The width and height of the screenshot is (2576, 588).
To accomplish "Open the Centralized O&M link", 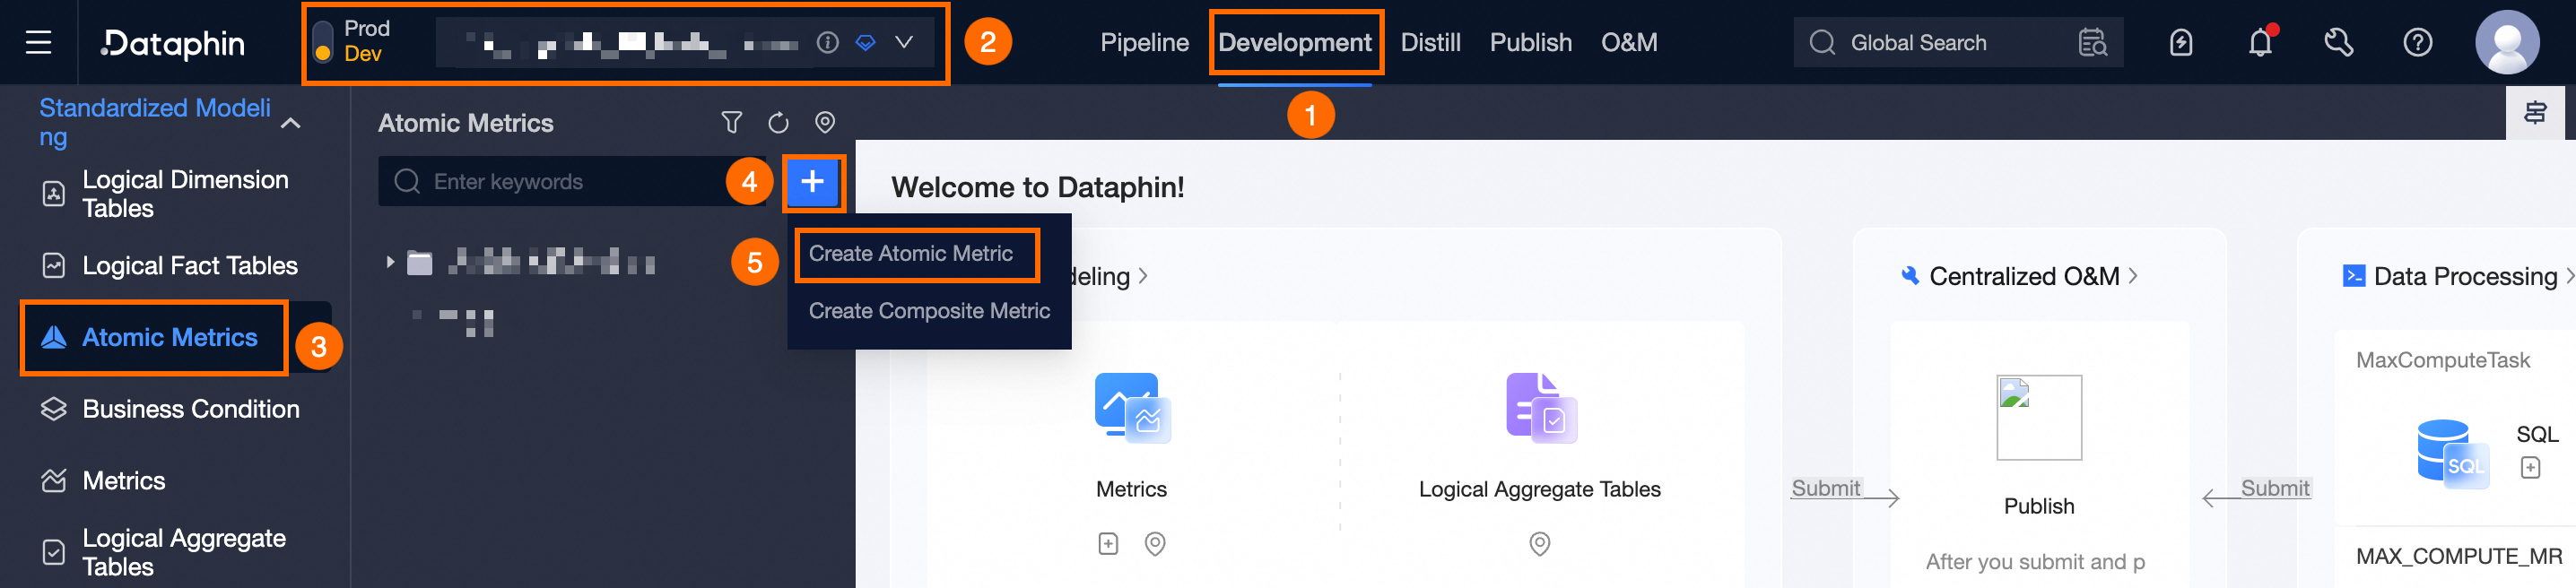I will [x=2023, y=276].
